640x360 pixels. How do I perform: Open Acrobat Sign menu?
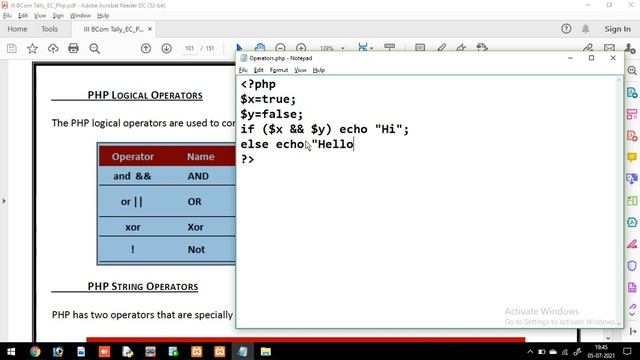[58, 16]
